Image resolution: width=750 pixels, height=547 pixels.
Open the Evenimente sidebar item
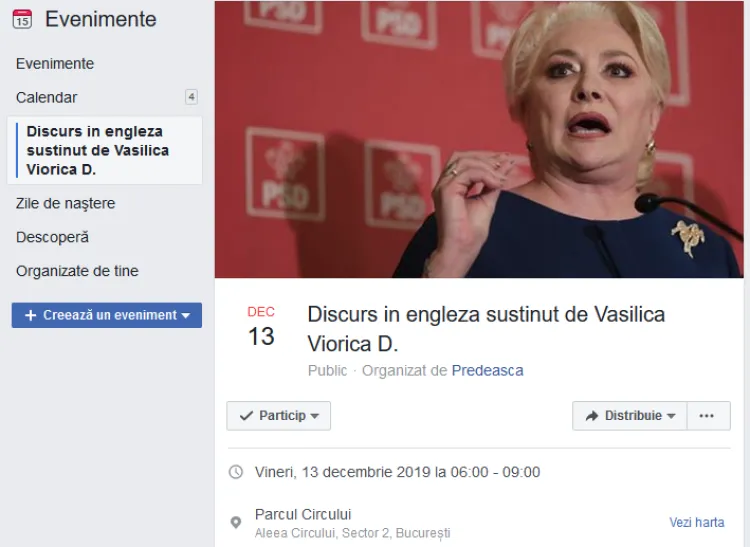[x=55, y=64]
